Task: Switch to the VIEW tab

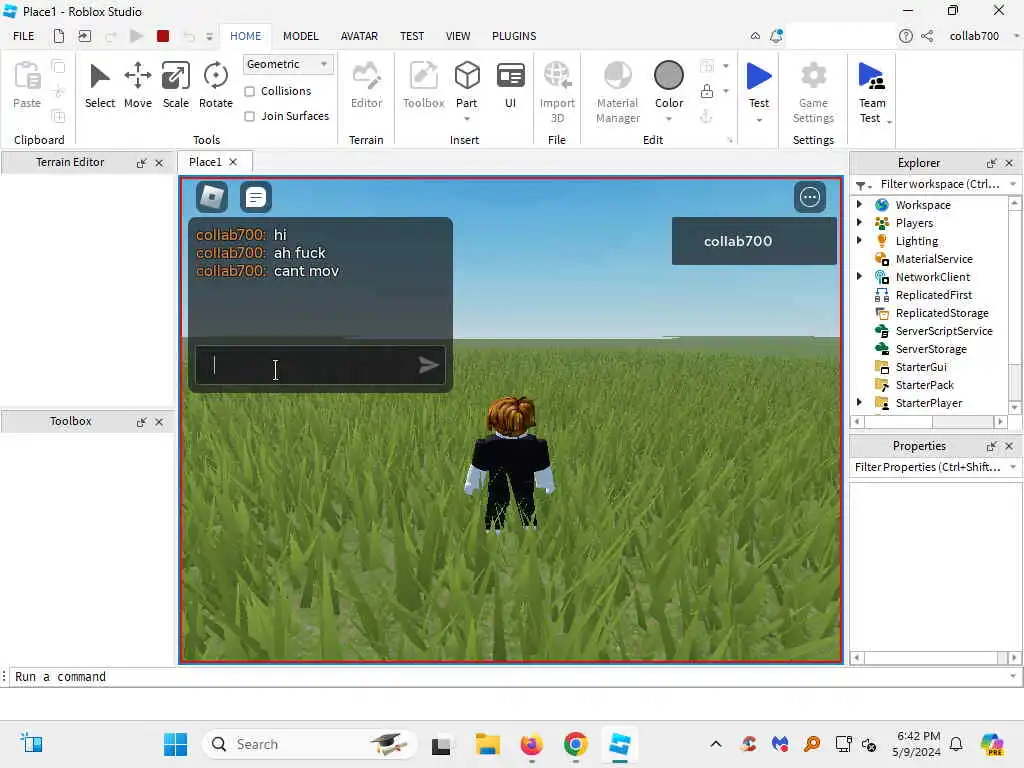Action: pos(458,36)
